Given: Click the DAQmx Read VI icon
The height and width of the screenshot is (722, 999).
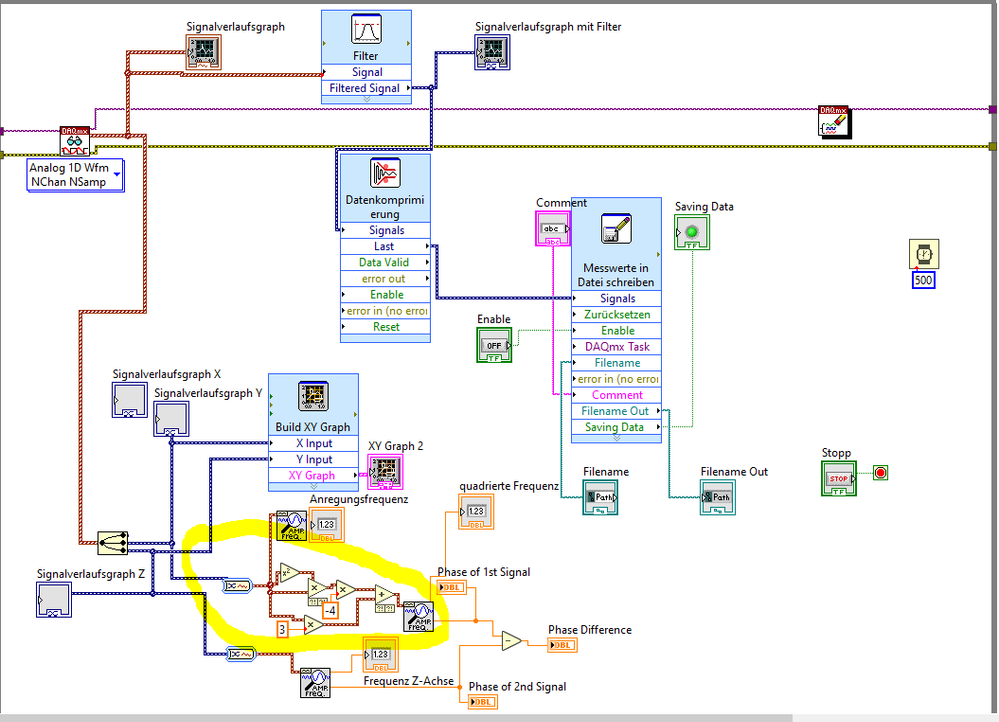Looking at the screenshot, I should tap(75, 141).
